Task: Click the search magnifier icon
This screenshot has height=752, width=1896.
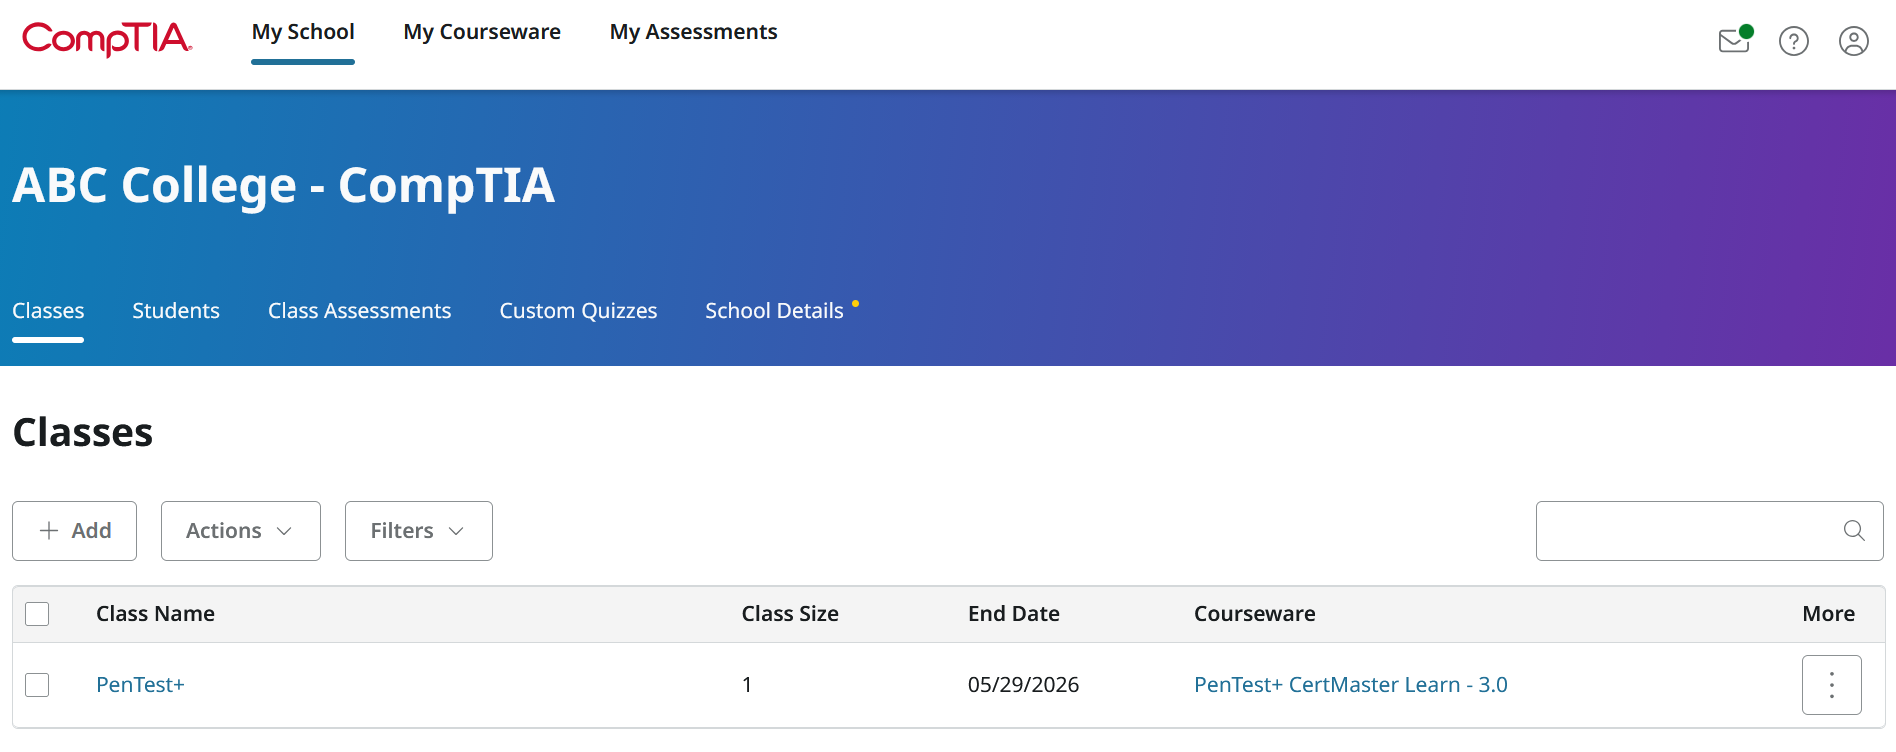Action: tap(1854, 531)
